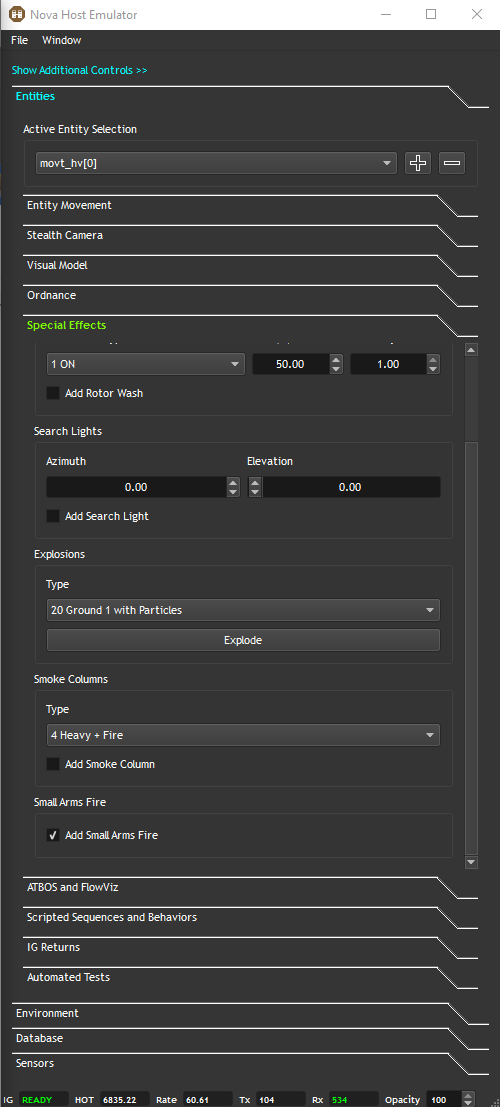Image resolution: width=500 pixels, height=1107 pixels.
Task: Open the File menu
Action: [x=19, y=40]
